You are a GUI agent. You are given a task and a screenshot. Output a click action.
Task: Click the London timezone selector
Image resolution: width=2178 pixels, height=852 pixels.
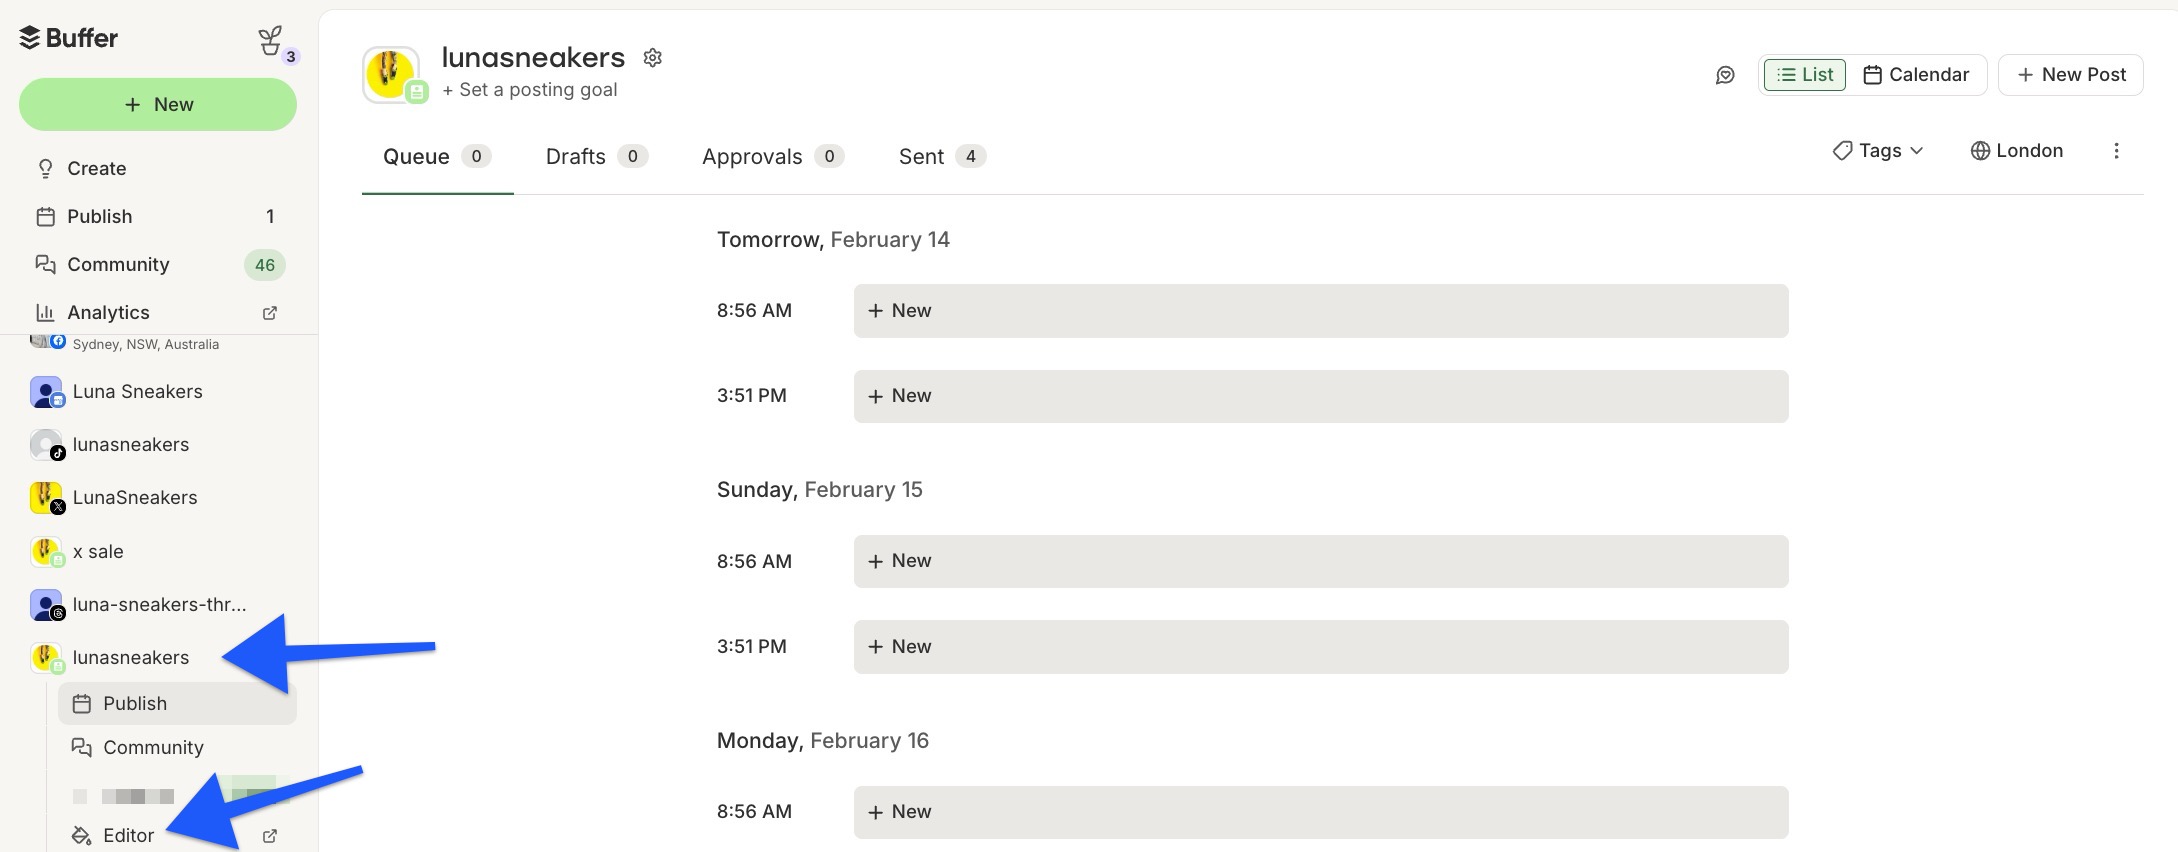tap(2017, 151)
